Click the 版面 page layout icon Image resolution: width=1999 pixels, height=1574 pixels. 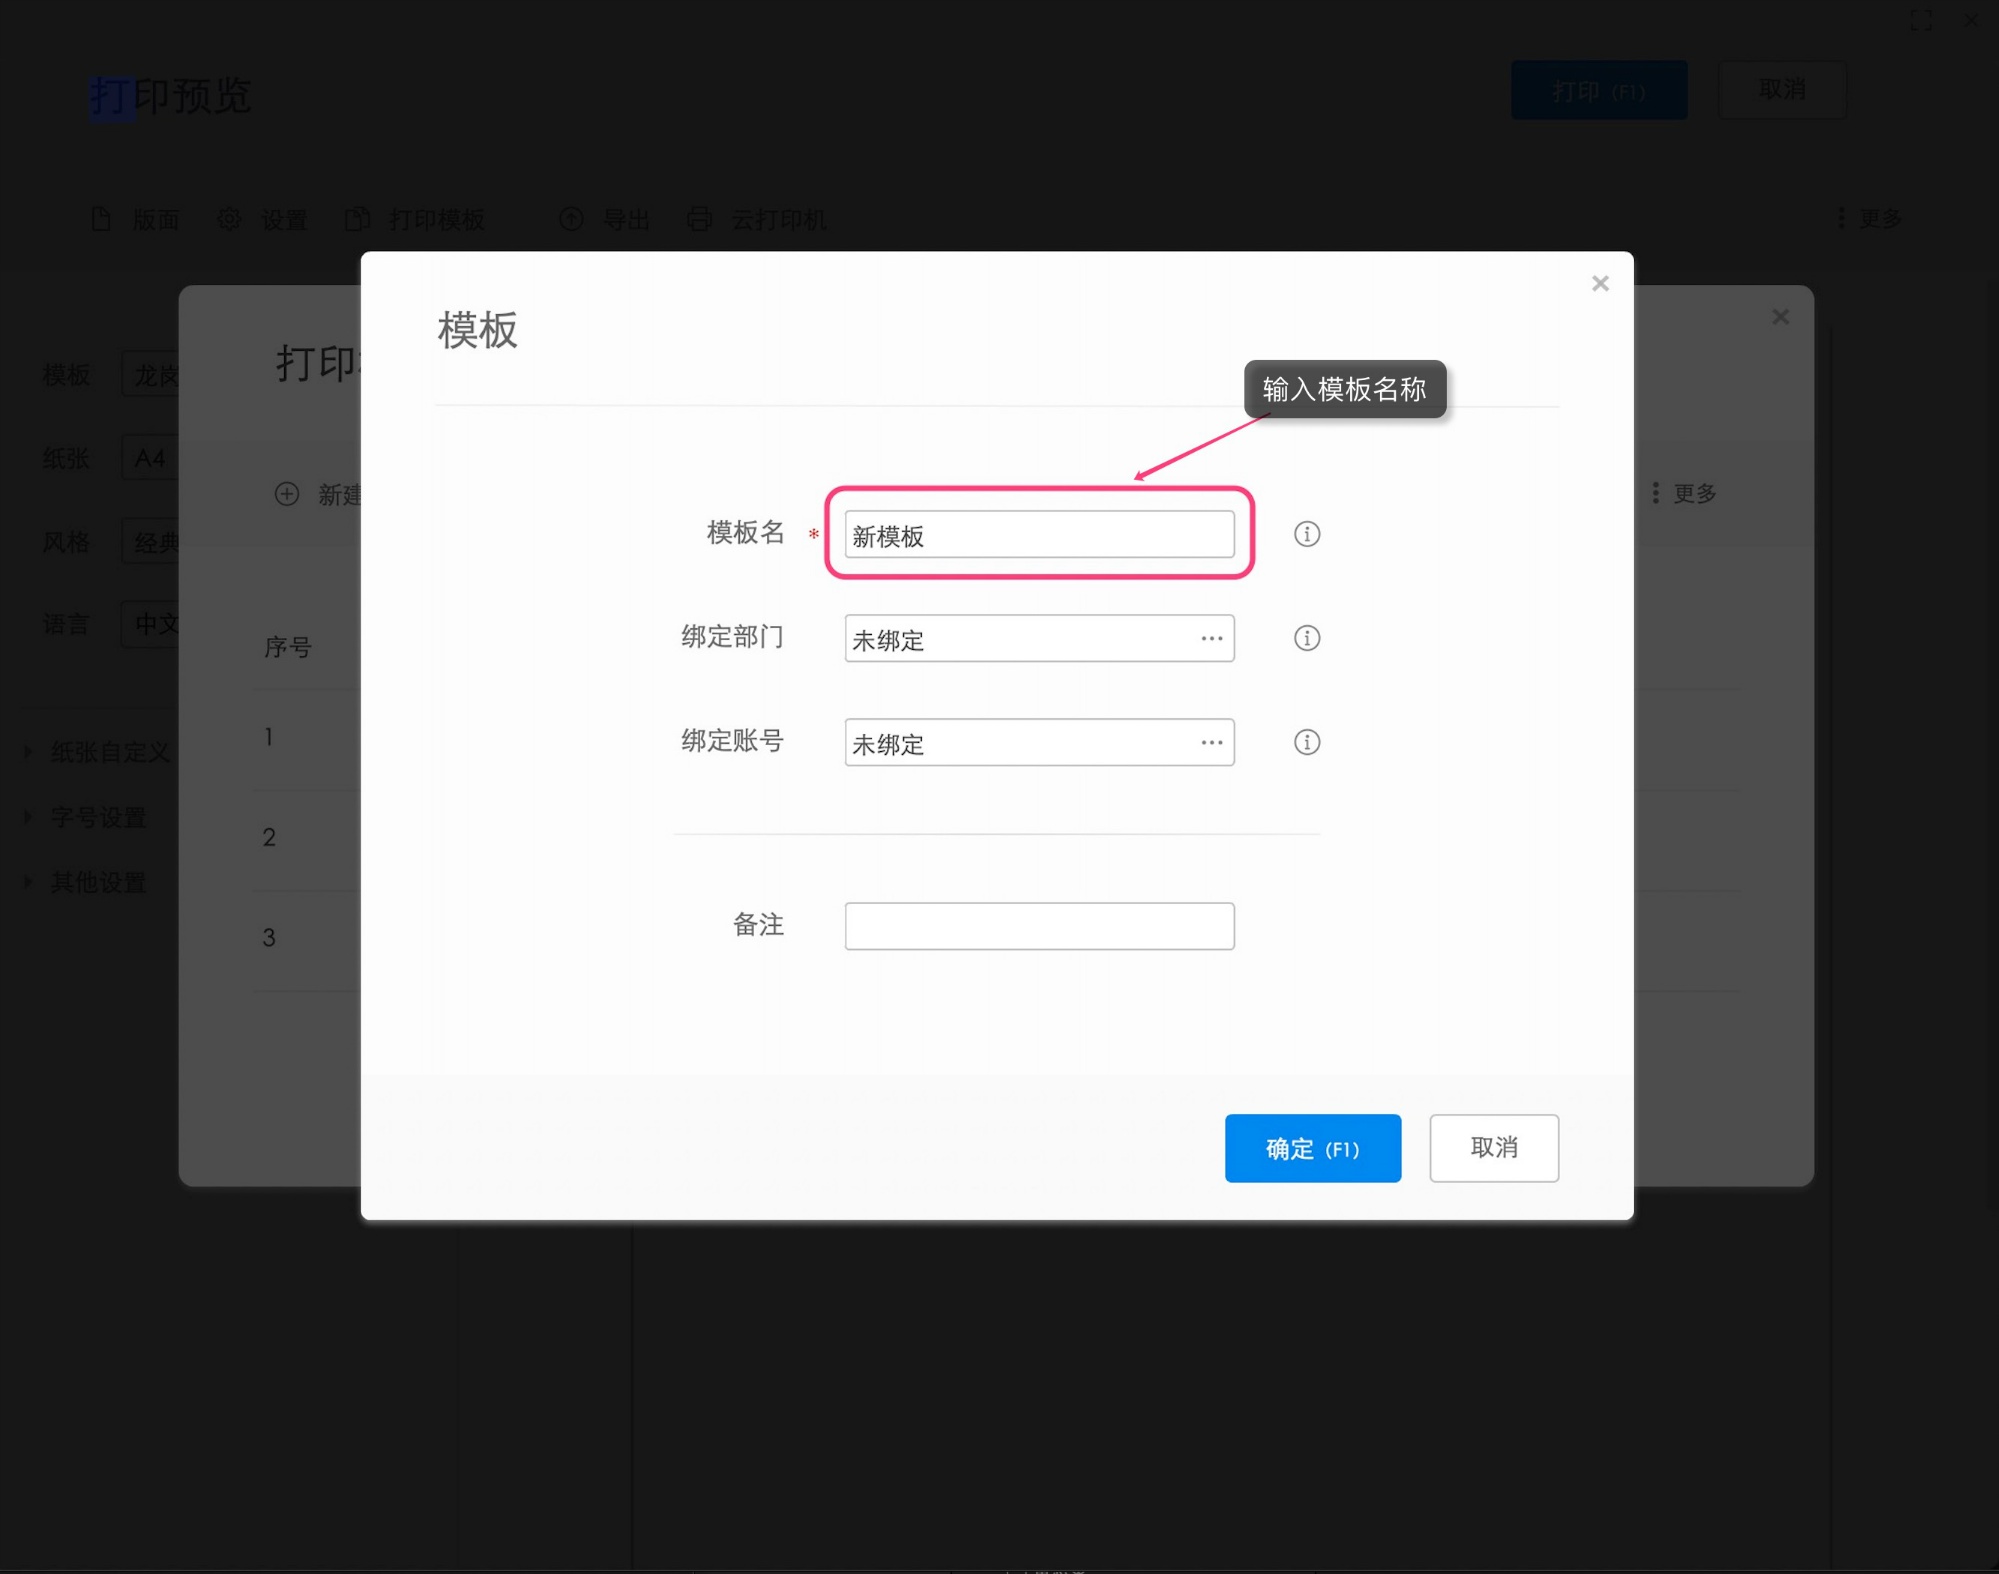tap(102, 219)
